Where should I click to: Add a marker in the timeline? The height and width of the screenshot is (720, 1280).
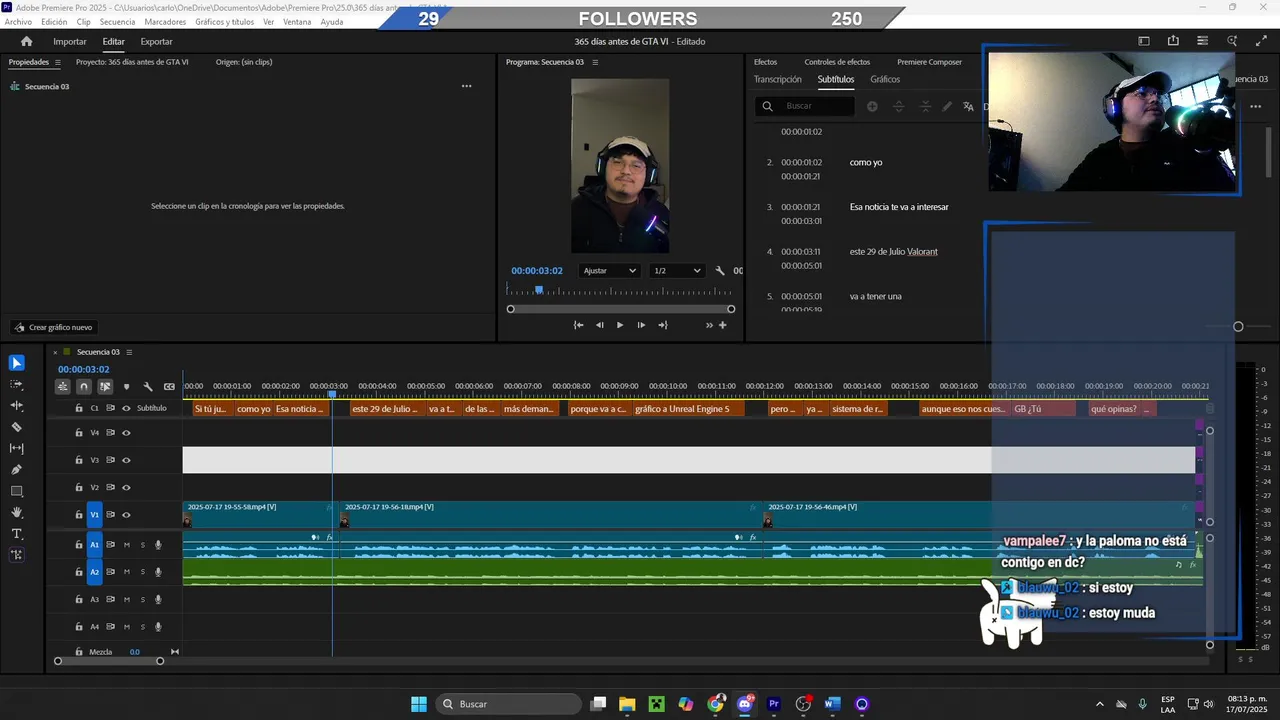coord(126,387)
